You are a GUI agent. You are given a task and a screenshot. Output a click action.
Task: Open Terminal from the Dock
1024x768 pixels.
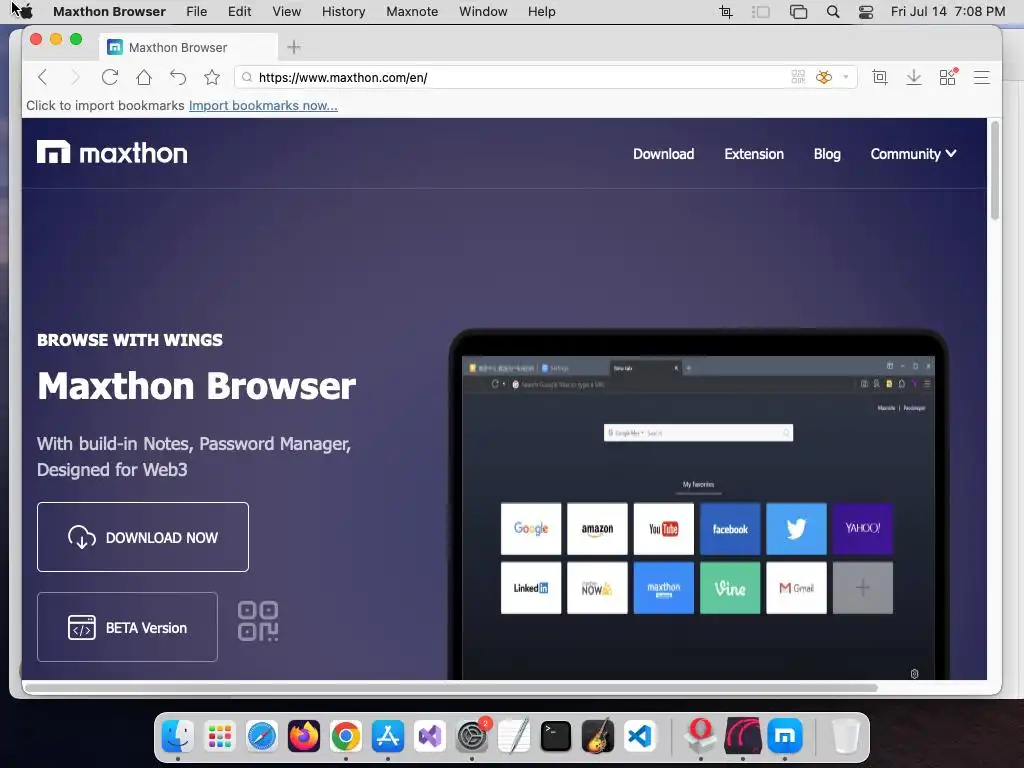click(556, 736)
